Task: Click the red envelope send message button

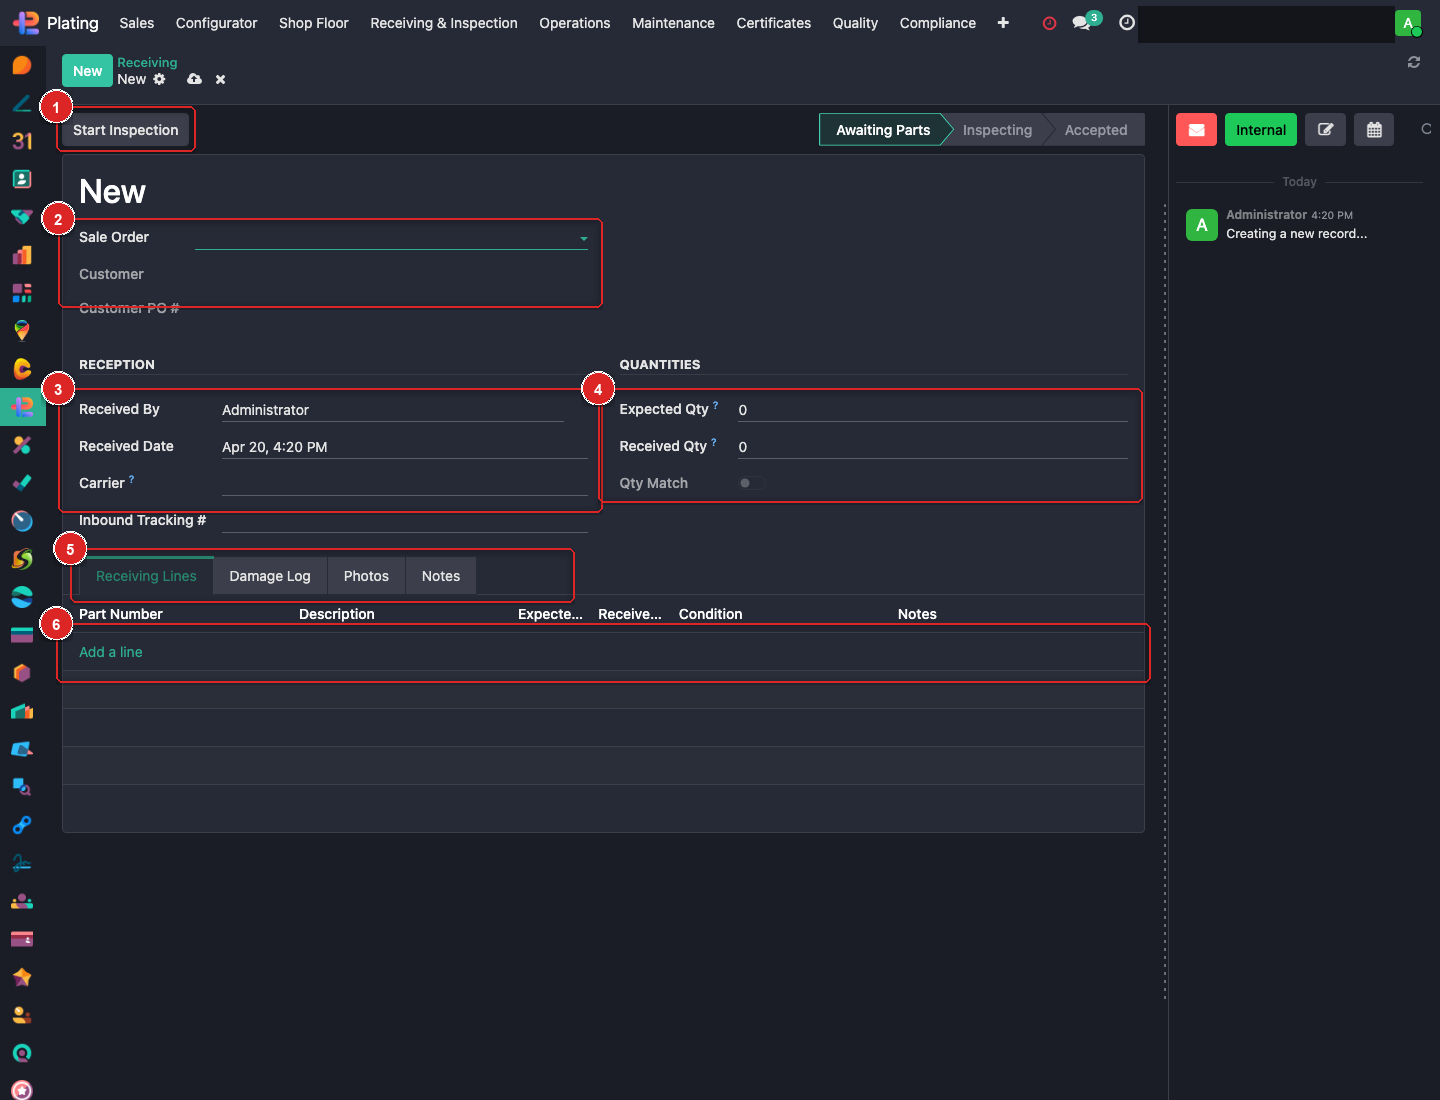Action: click(x=1196, y=130)
